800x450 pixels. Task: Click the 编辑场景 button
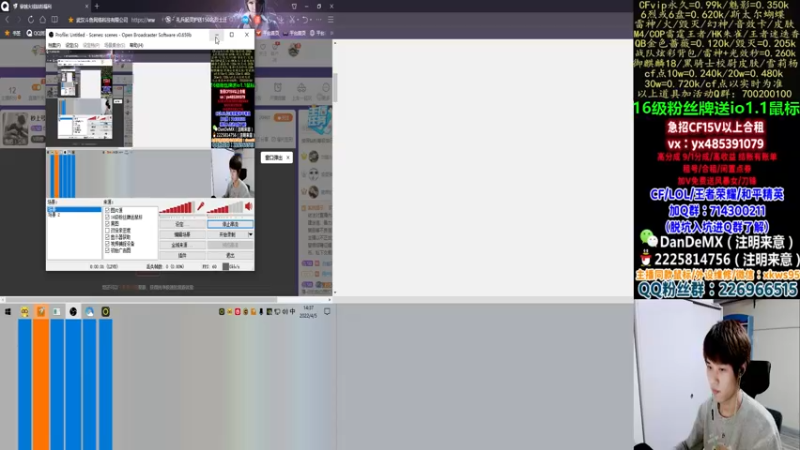click(x=183, y=235)
